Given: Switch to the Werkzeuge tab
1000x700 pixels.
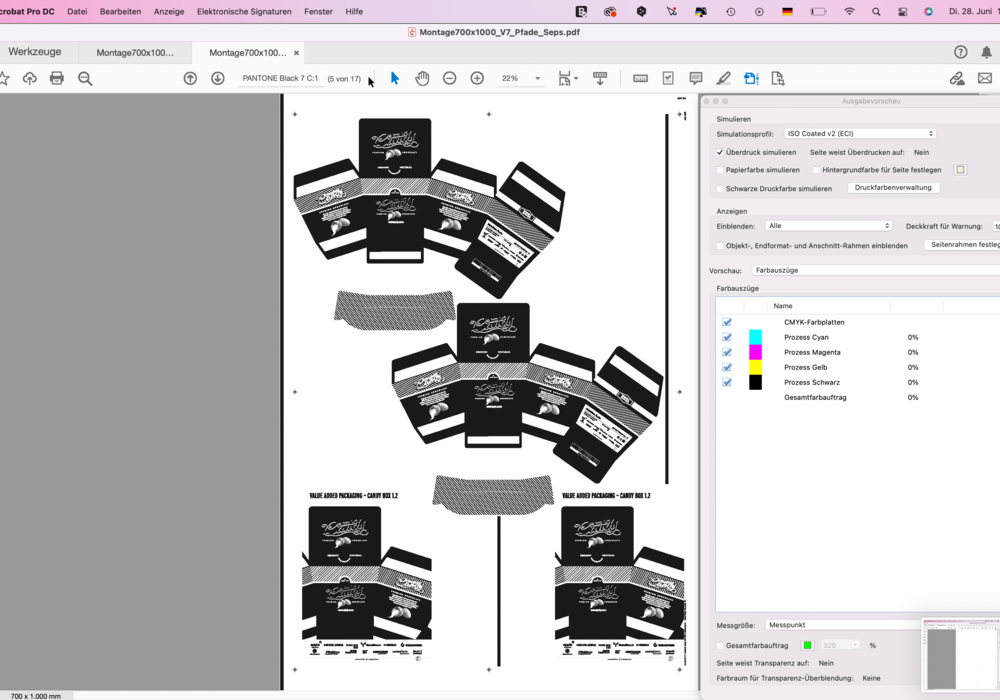Looking at the screenshot, I should click(x=35, y=52).
